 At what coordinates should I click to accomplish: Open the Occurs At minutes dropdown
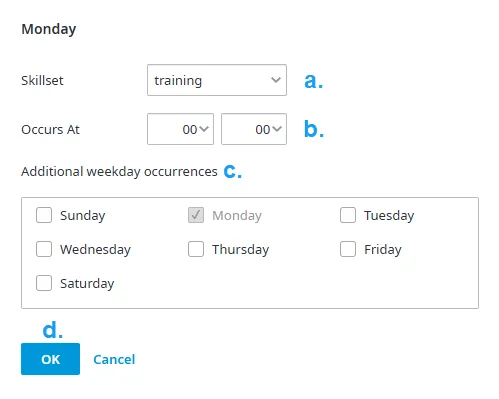click(x=254, y=129)
